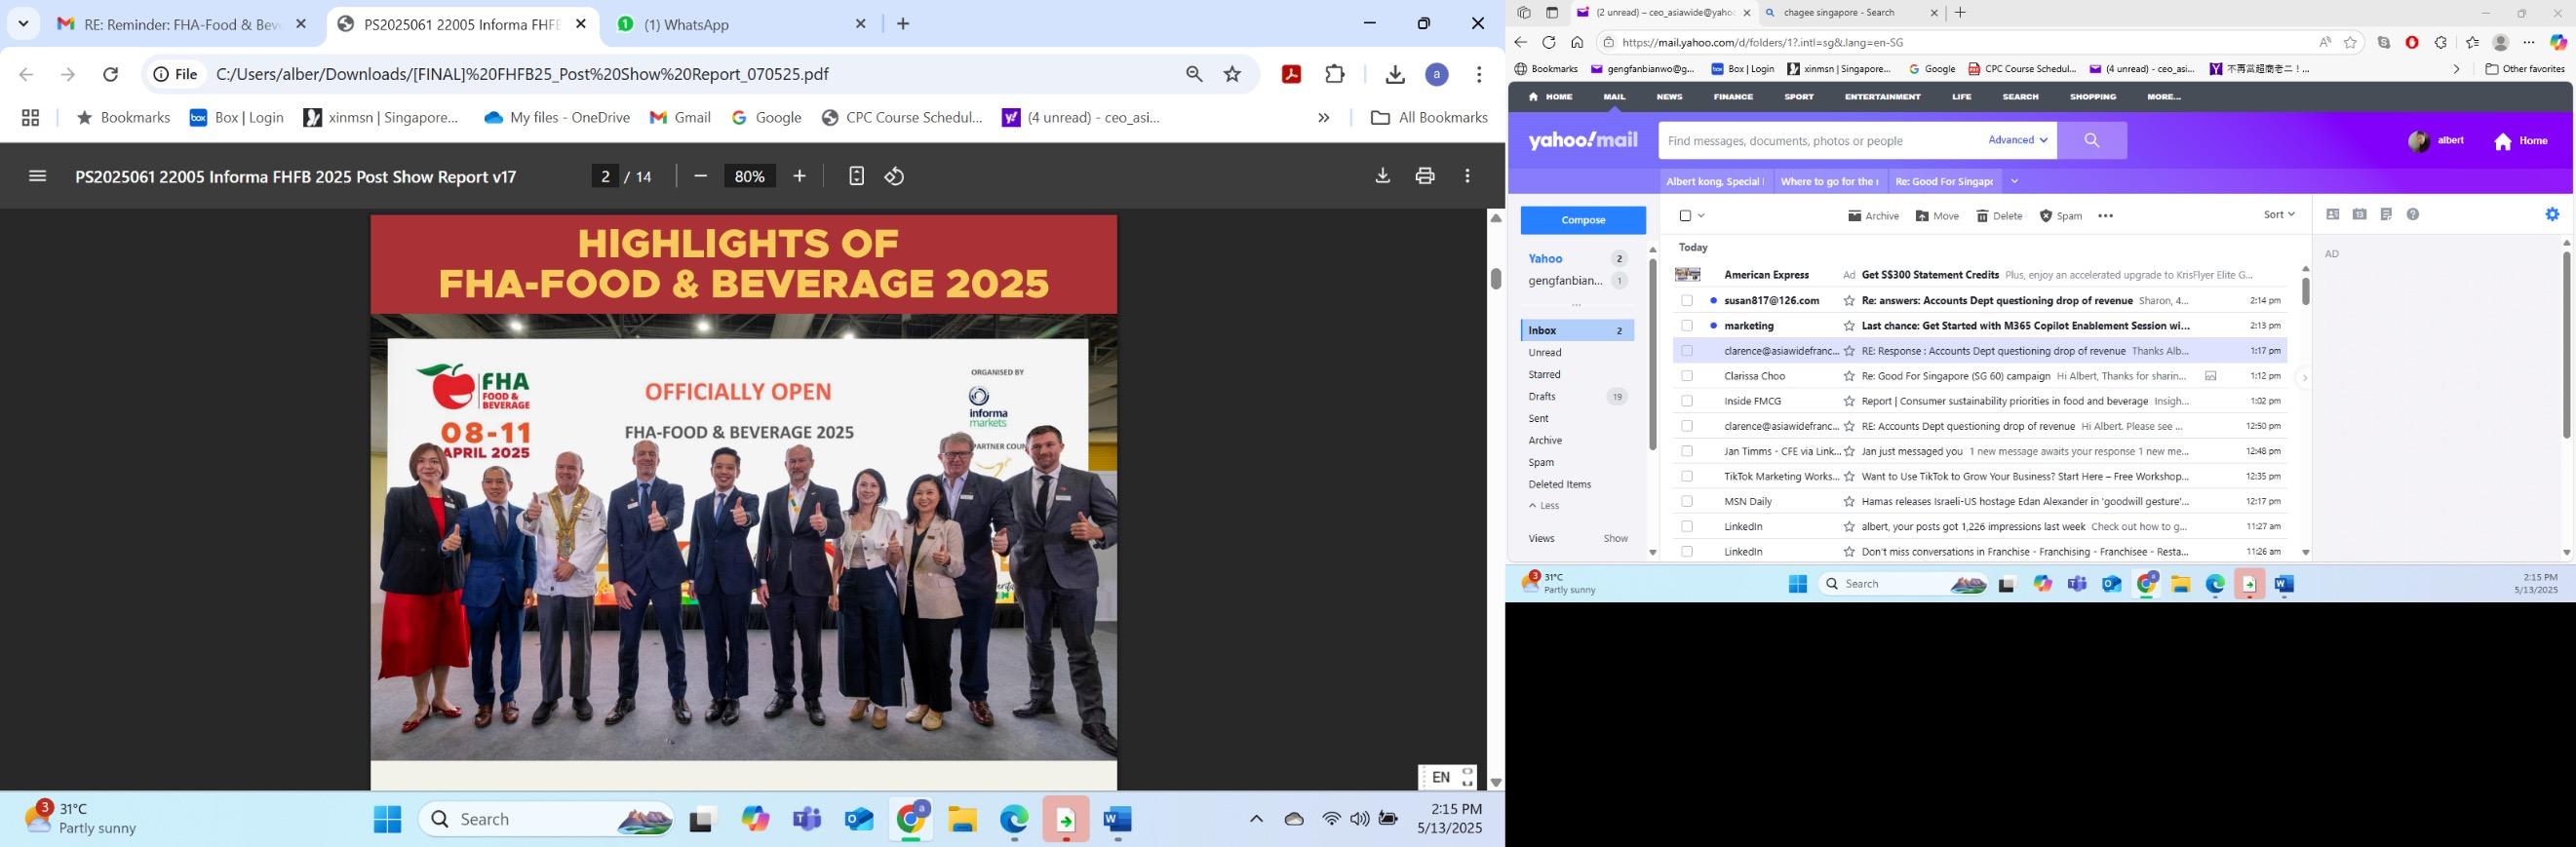Open the 'Where to go for the' message tab
2576x847 pixels.
pyautogui.click(x=1829, y=181)
